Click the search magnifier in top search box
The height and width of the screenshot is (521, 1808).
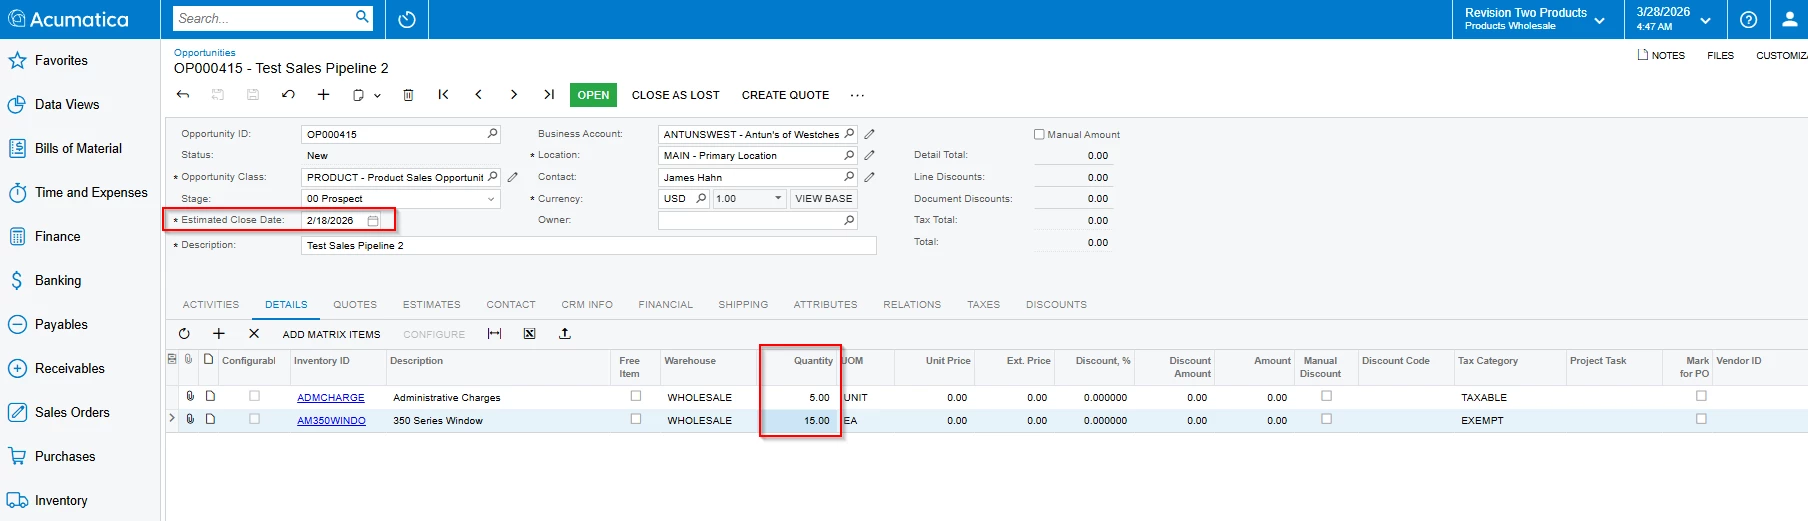tap(362, 17)
